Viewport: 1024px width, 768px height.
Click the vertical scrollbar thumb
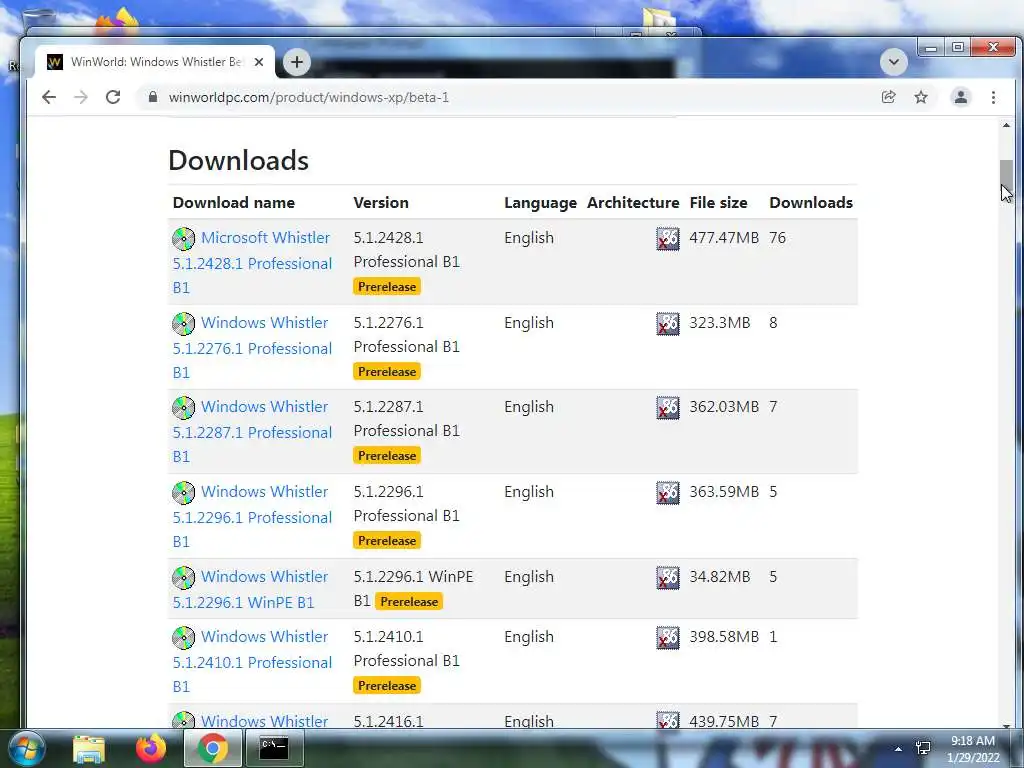pyautogui.click(x=1006, y=178)
